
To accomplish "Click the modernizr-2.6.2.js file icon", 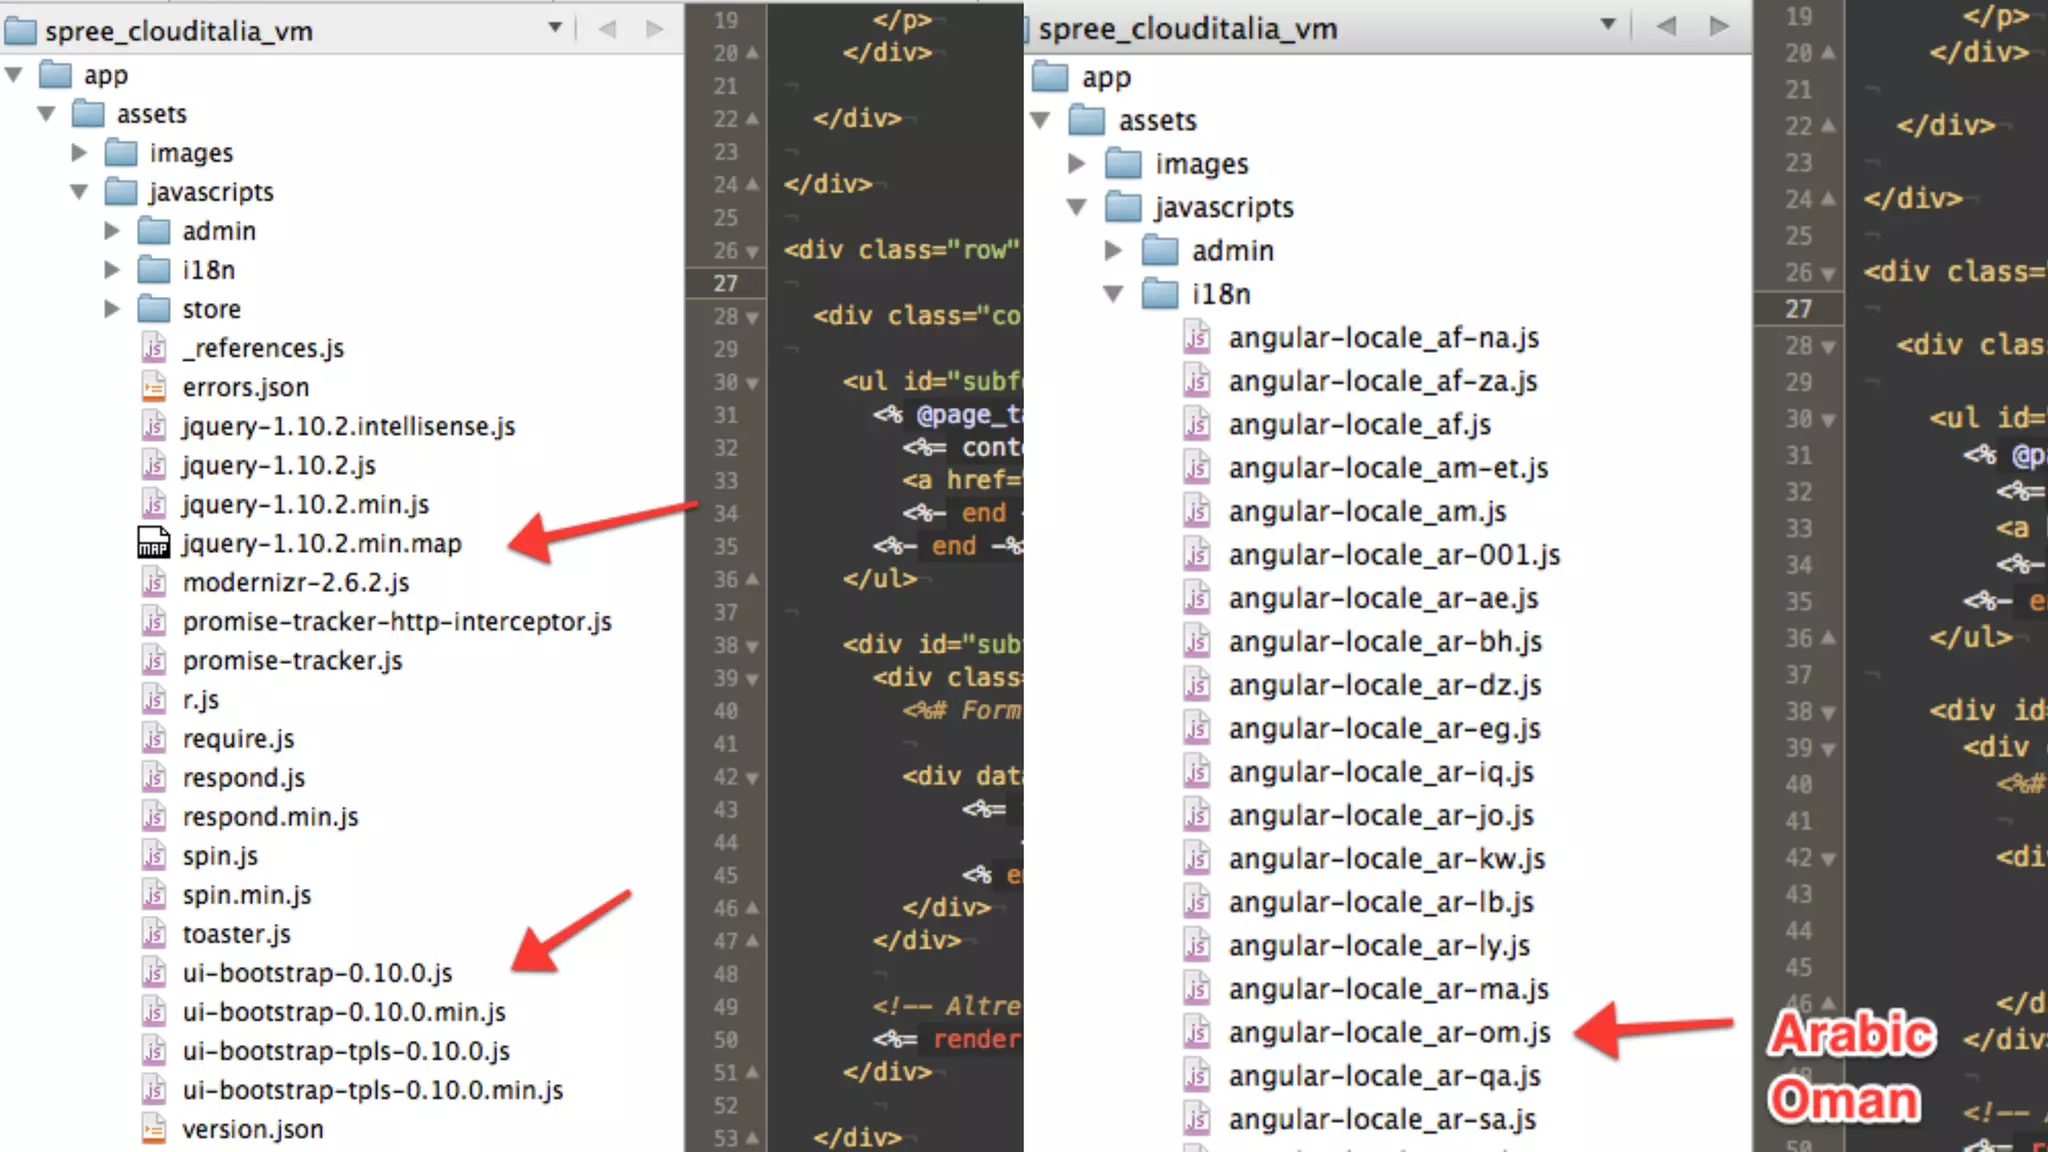I will 153,582.
